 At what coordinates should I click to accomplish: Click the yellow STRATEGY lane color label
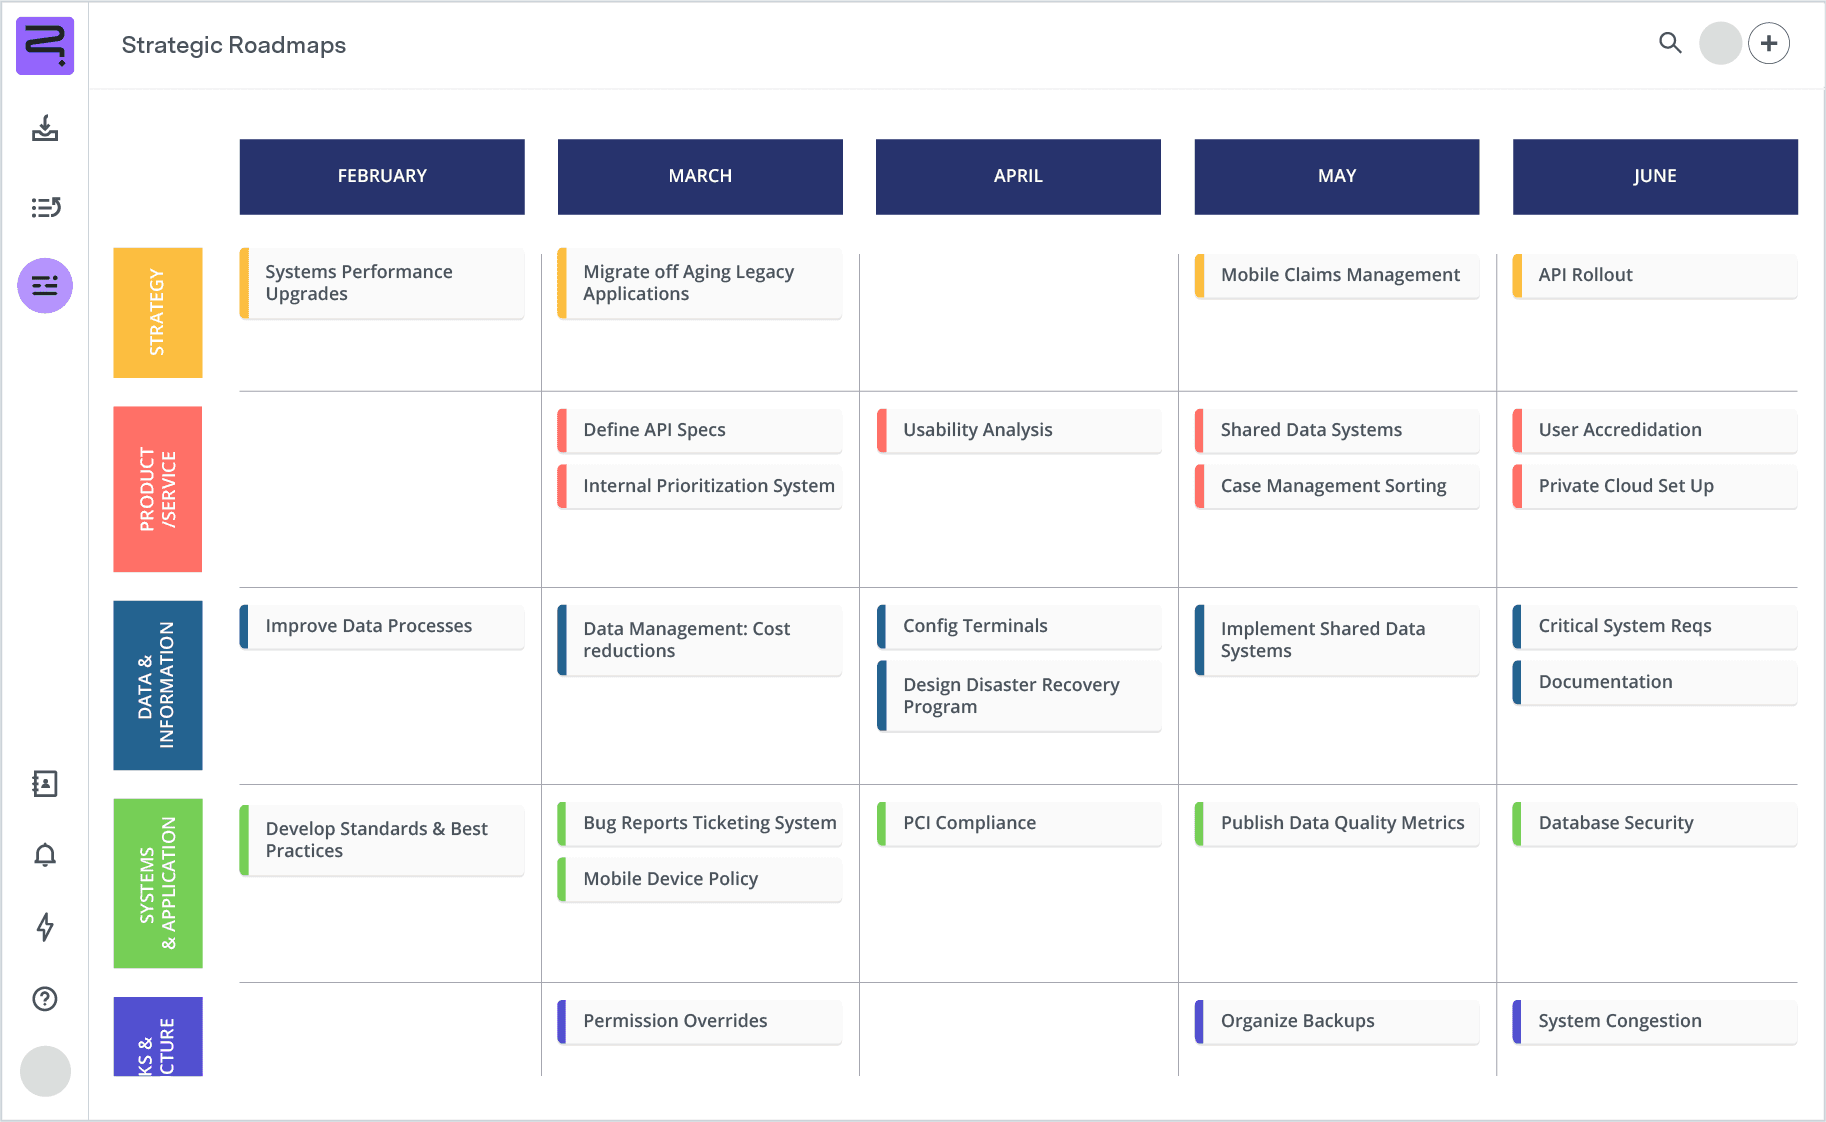[x=157, y=313]
